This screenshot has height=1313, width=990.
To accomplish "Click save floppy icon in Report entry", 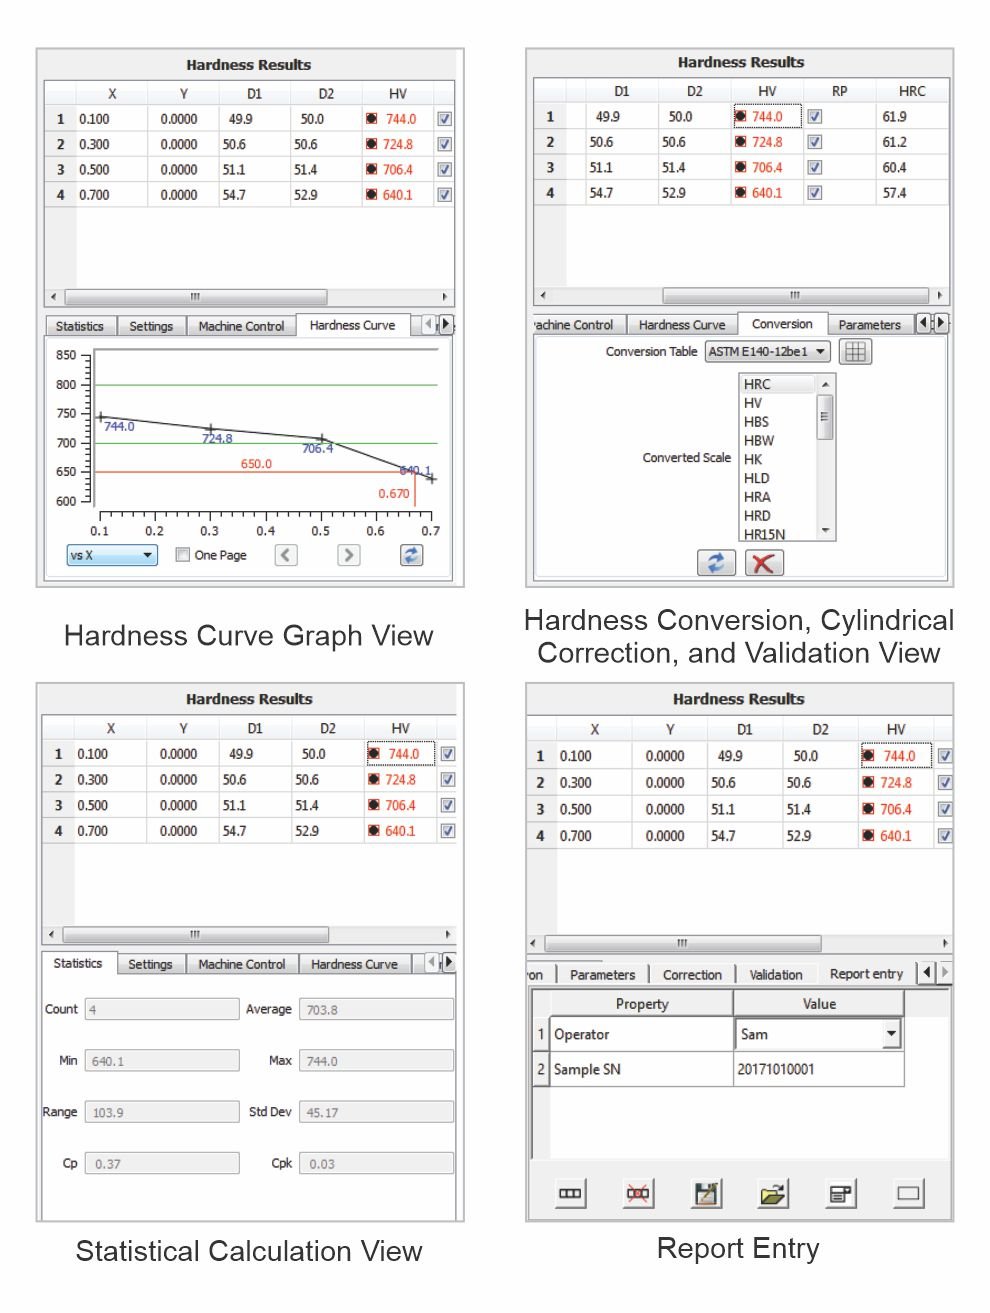I will [706, 1193].
